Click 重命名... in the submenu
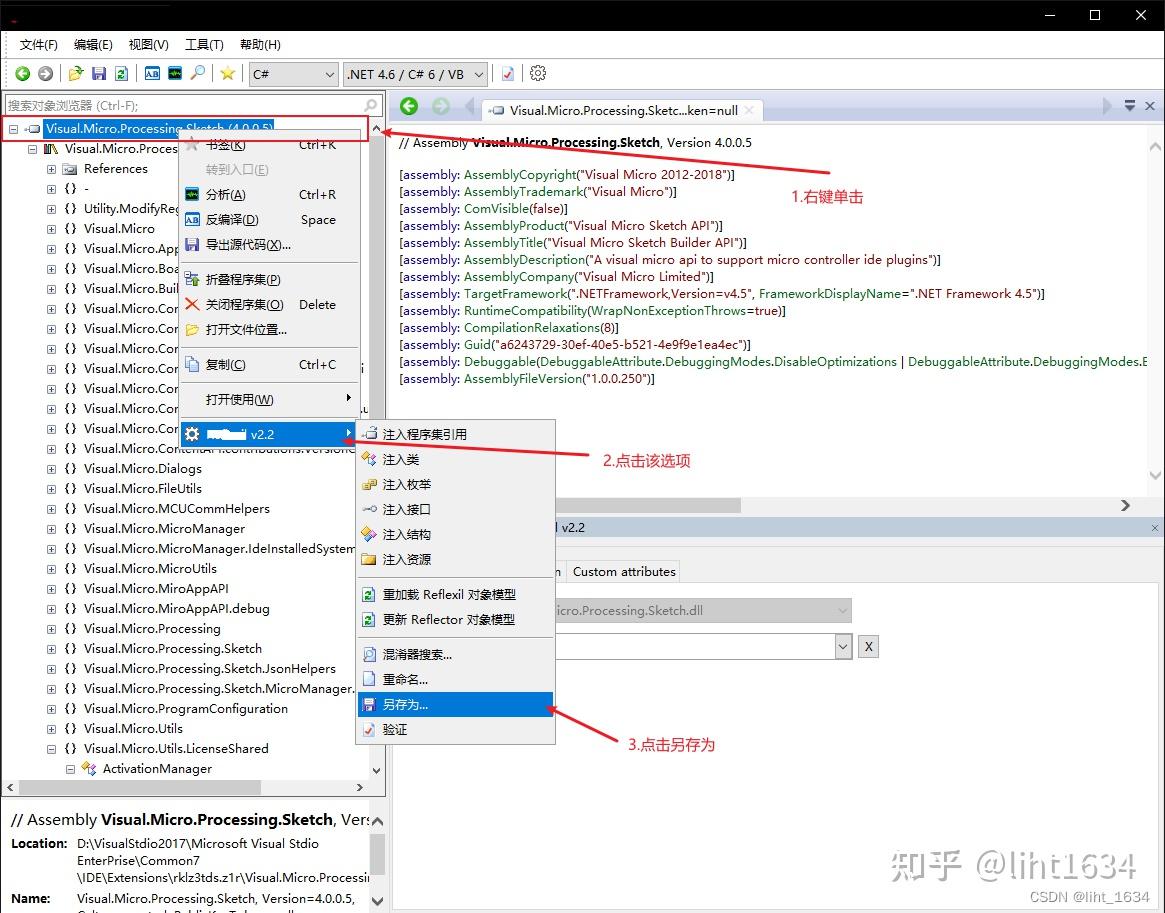The height and width of the screenshot is (913, 1165). (455, 680)
